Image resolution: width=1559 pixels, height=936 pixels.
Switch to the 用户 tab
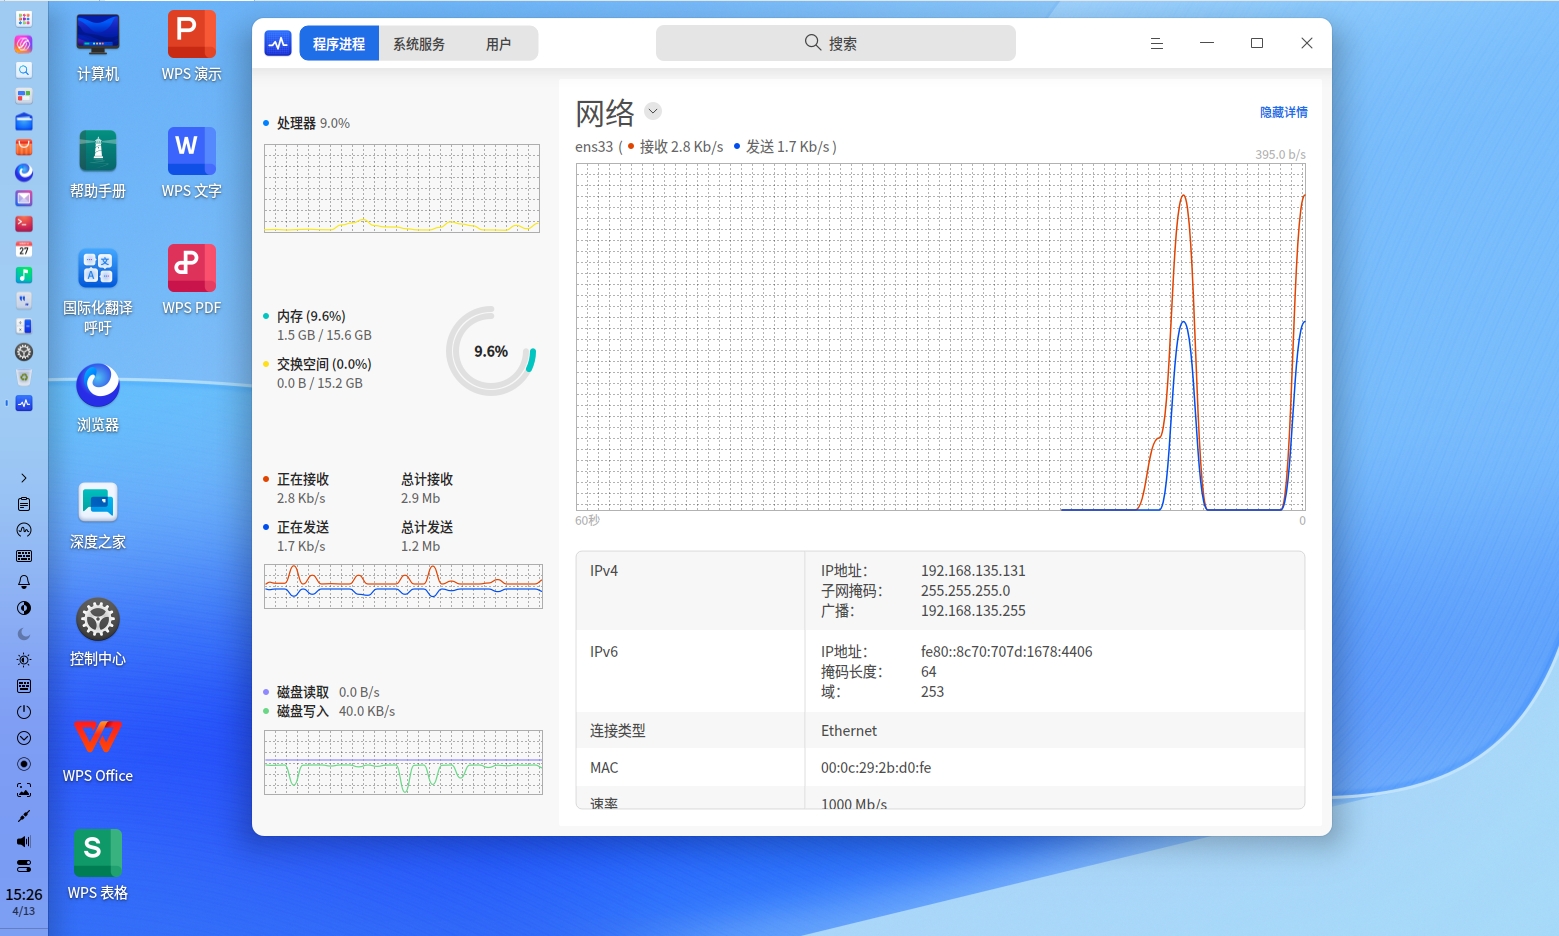(498, 44)
